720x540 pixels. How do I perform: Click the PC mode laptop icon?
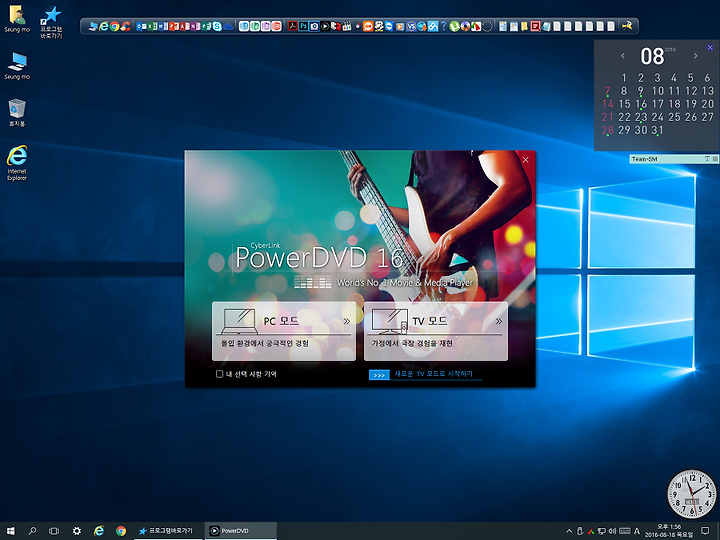tap(239, 321)
